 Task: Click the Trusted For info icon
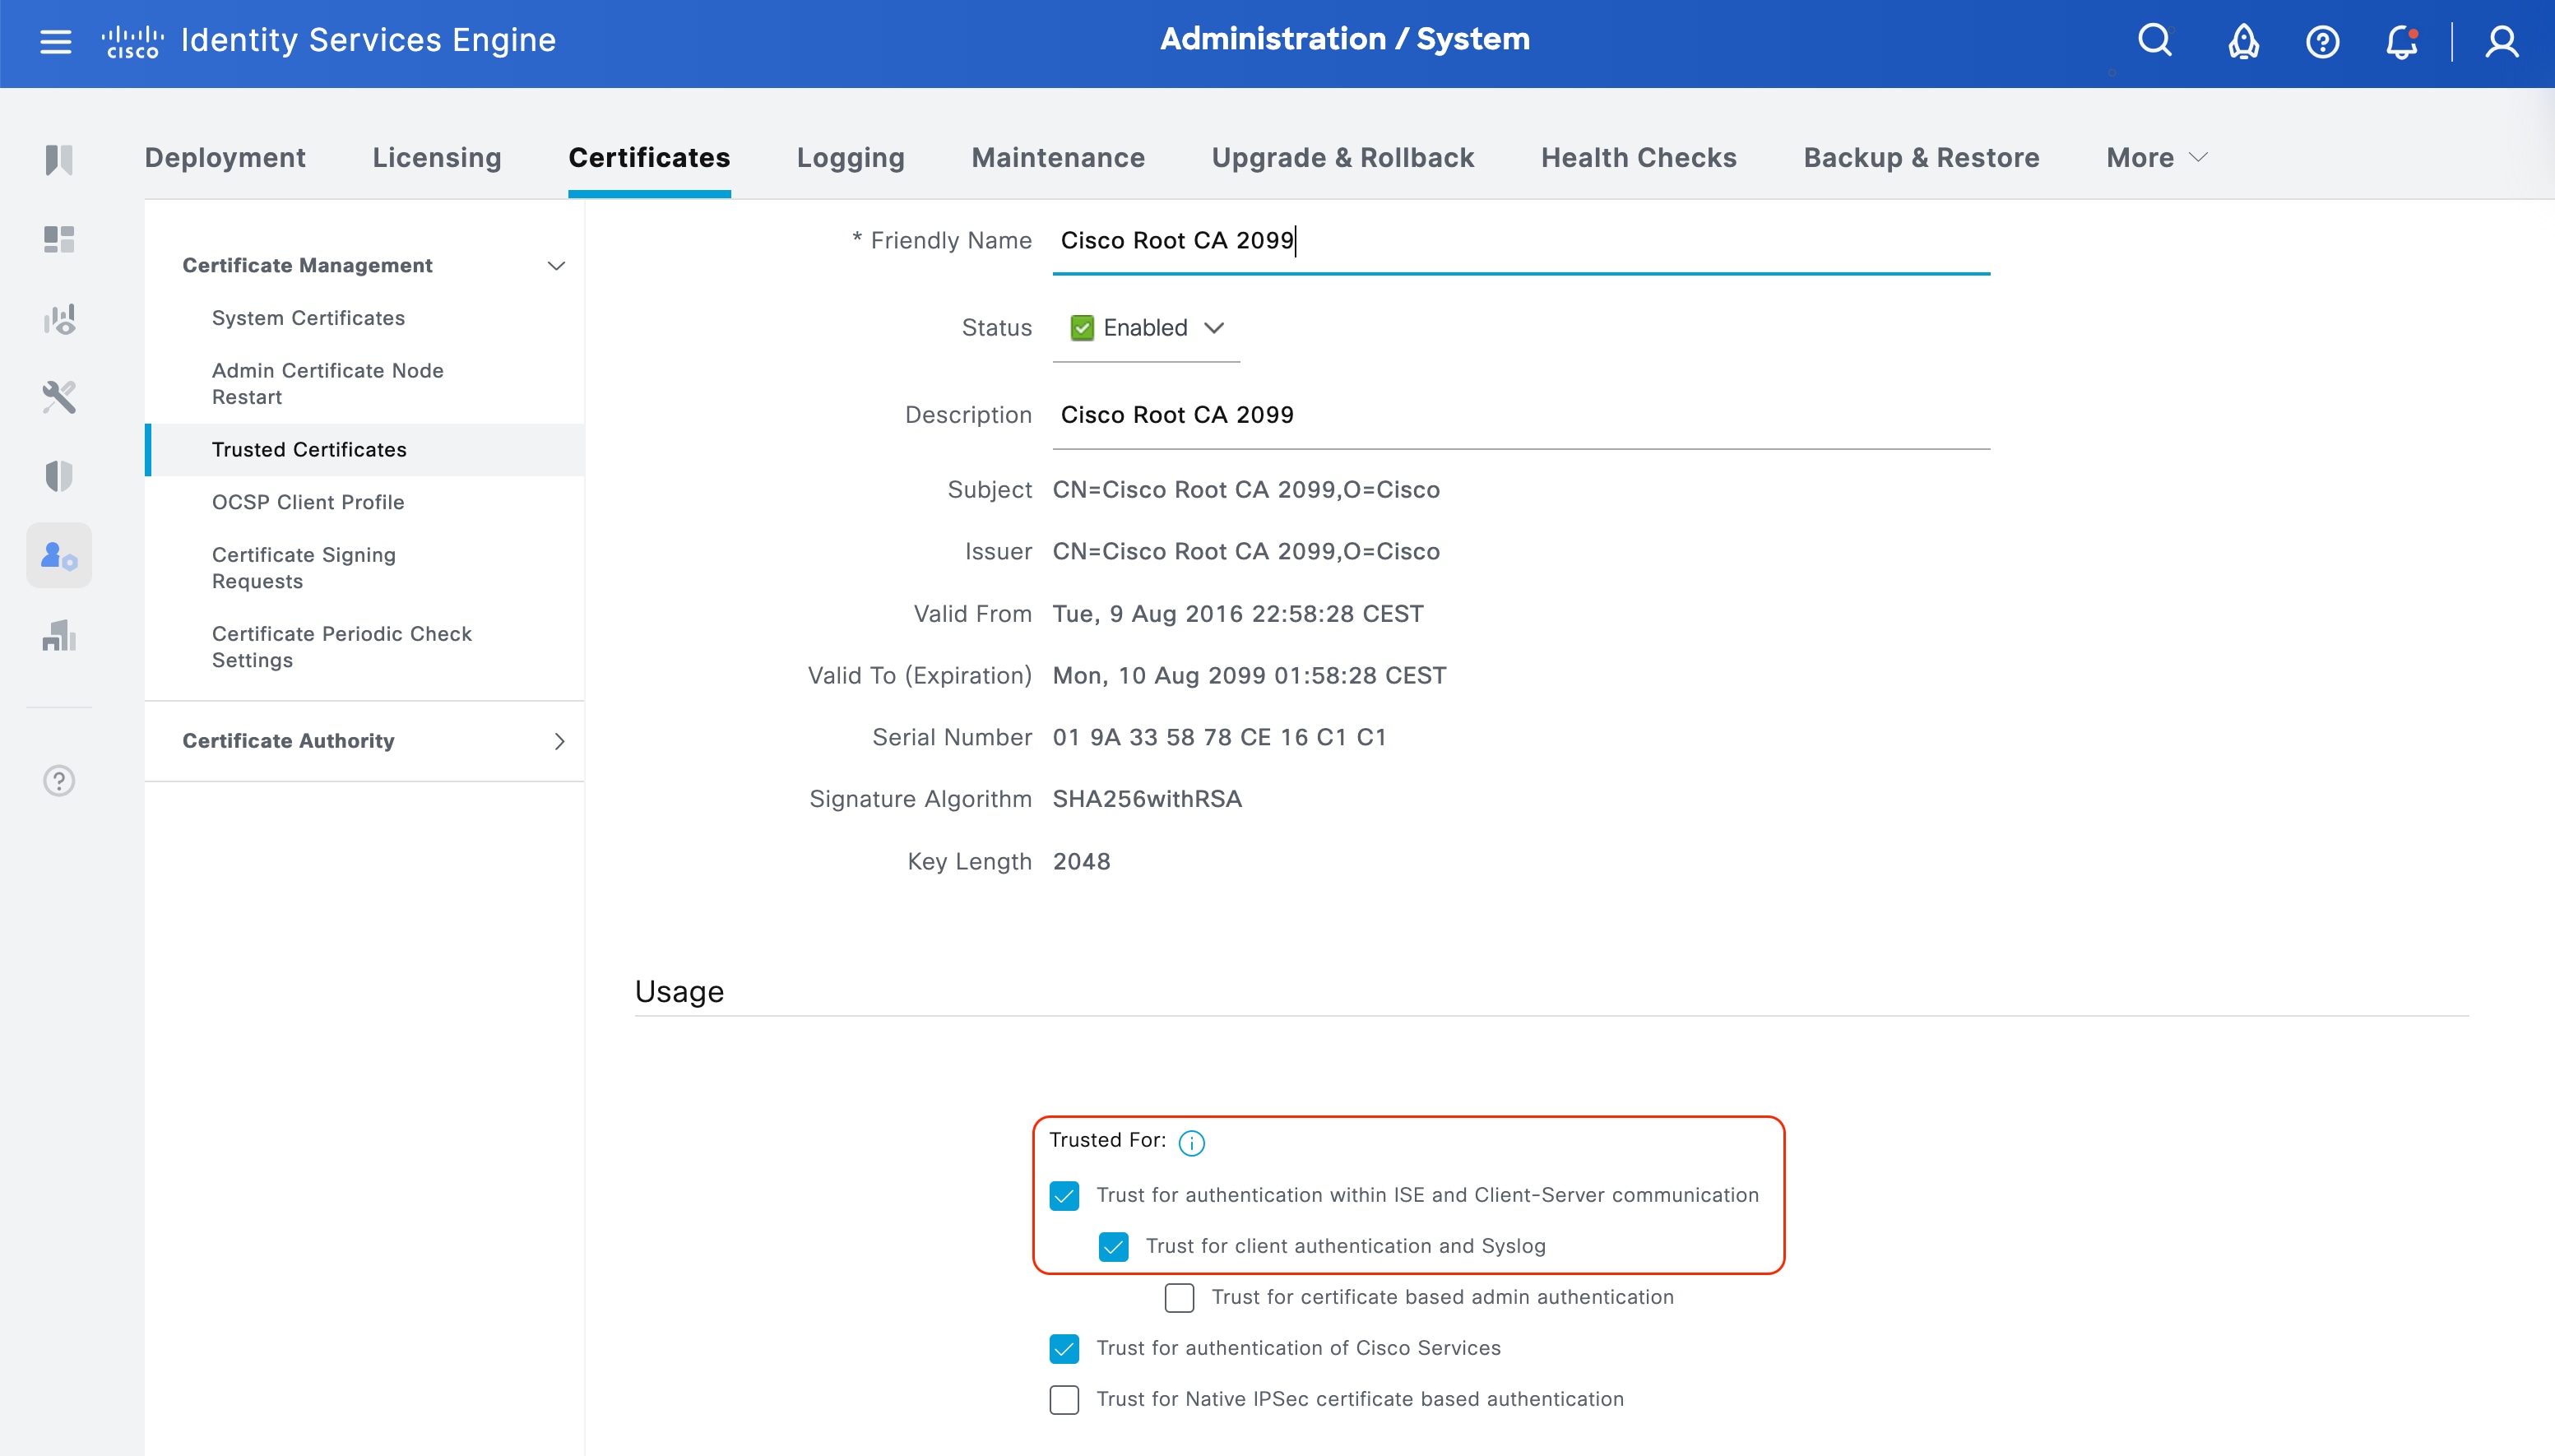click(x=1191, y=1142)
